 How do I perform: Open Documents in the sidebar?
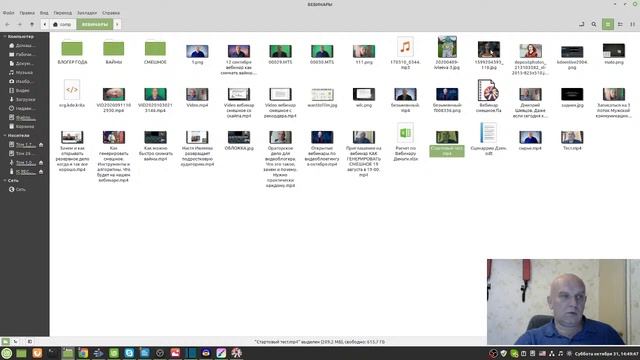[24, 63]
